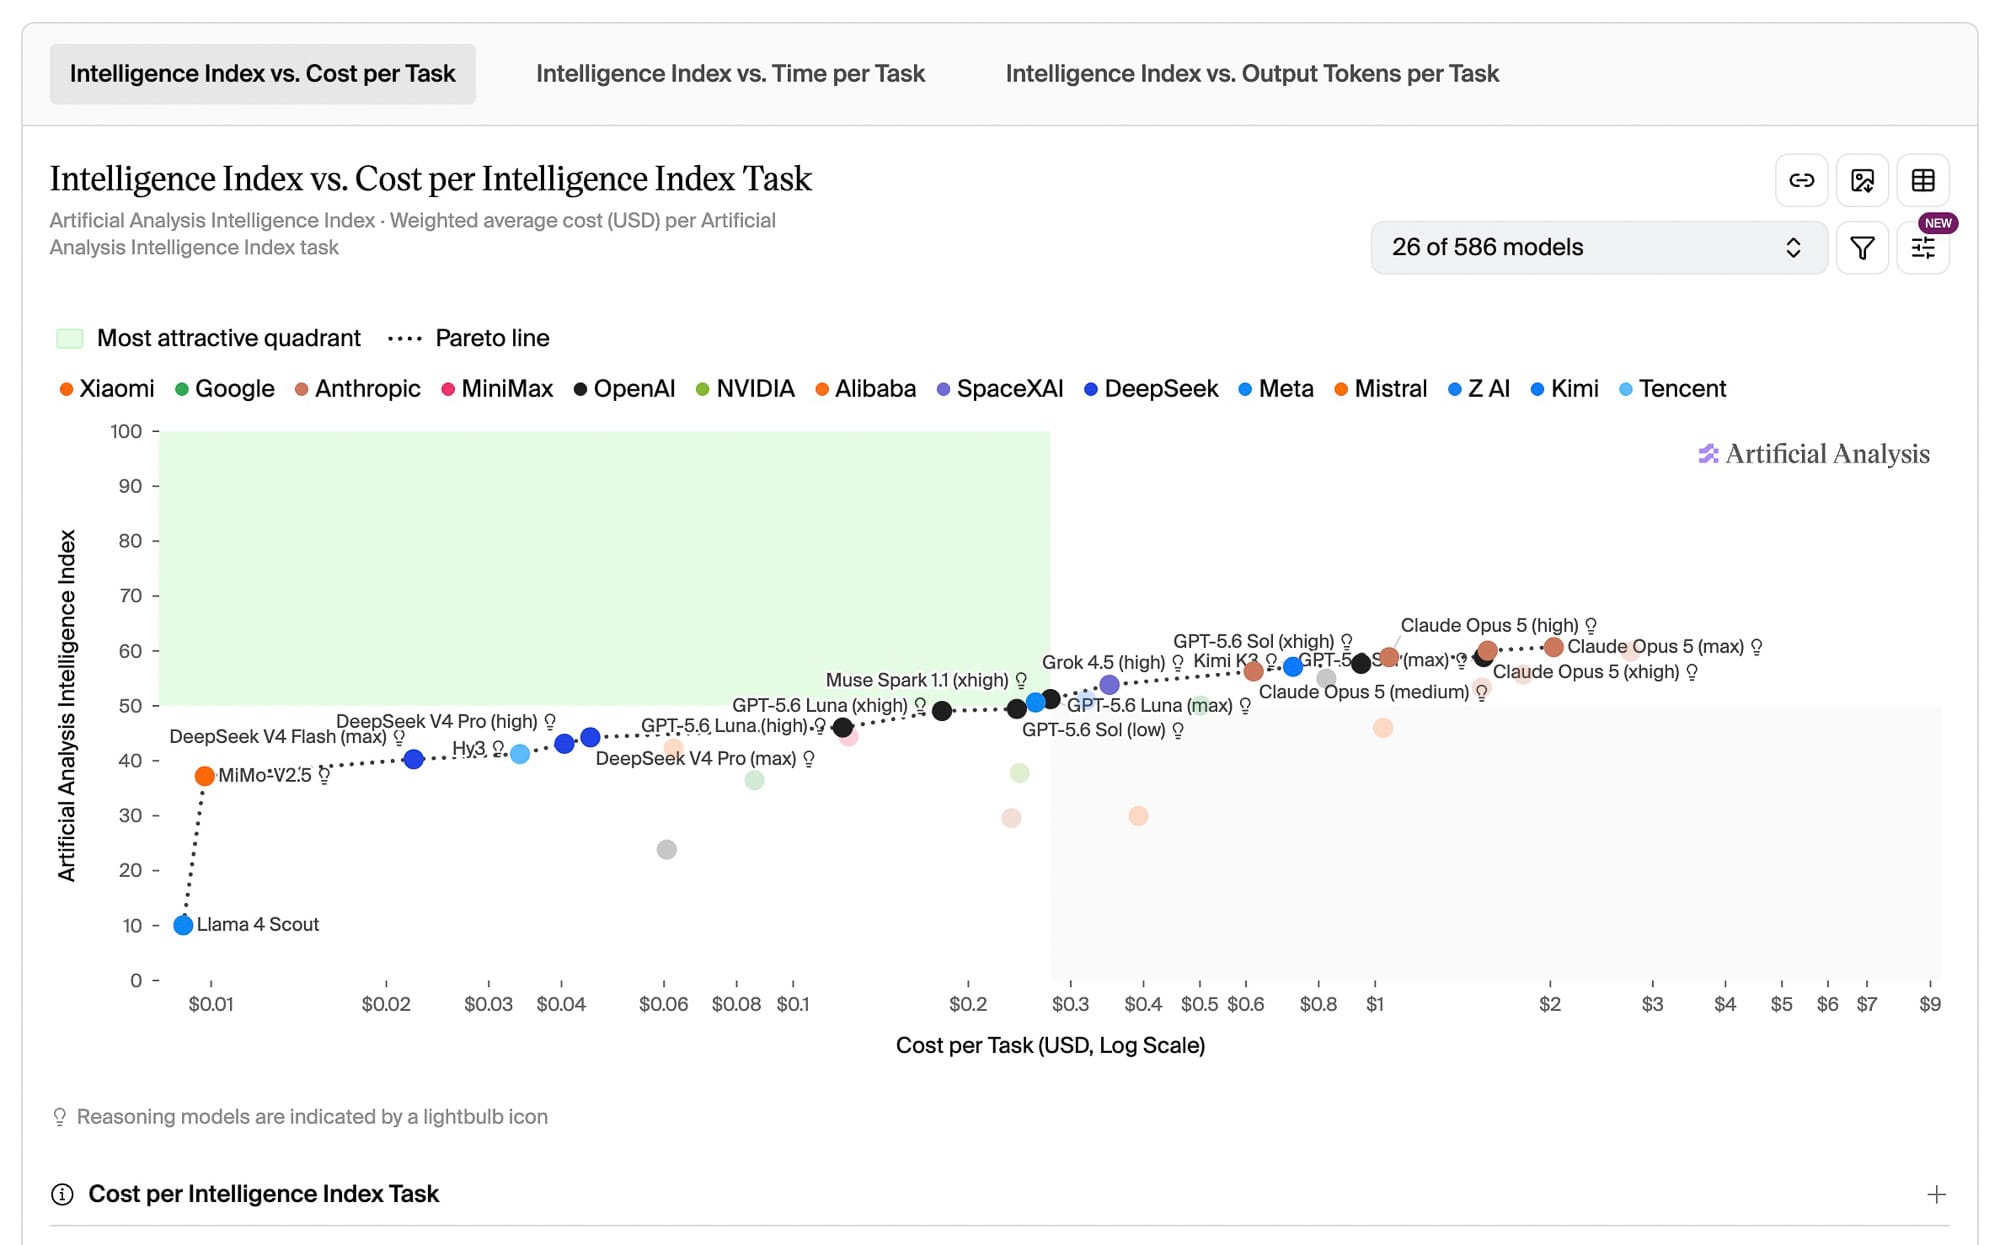2000x1245 pixels.
Task: Toggle DeepSeek series in the legend
Action: [1151, 389]
